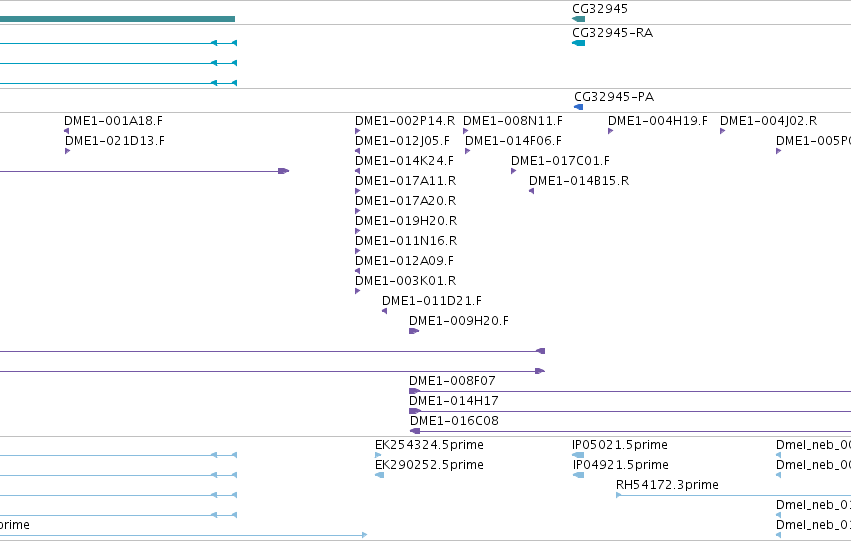This screenshot has height=541, width=851.
Task: Select the RH54172.3prime EST label
Action: pos(667,485)
